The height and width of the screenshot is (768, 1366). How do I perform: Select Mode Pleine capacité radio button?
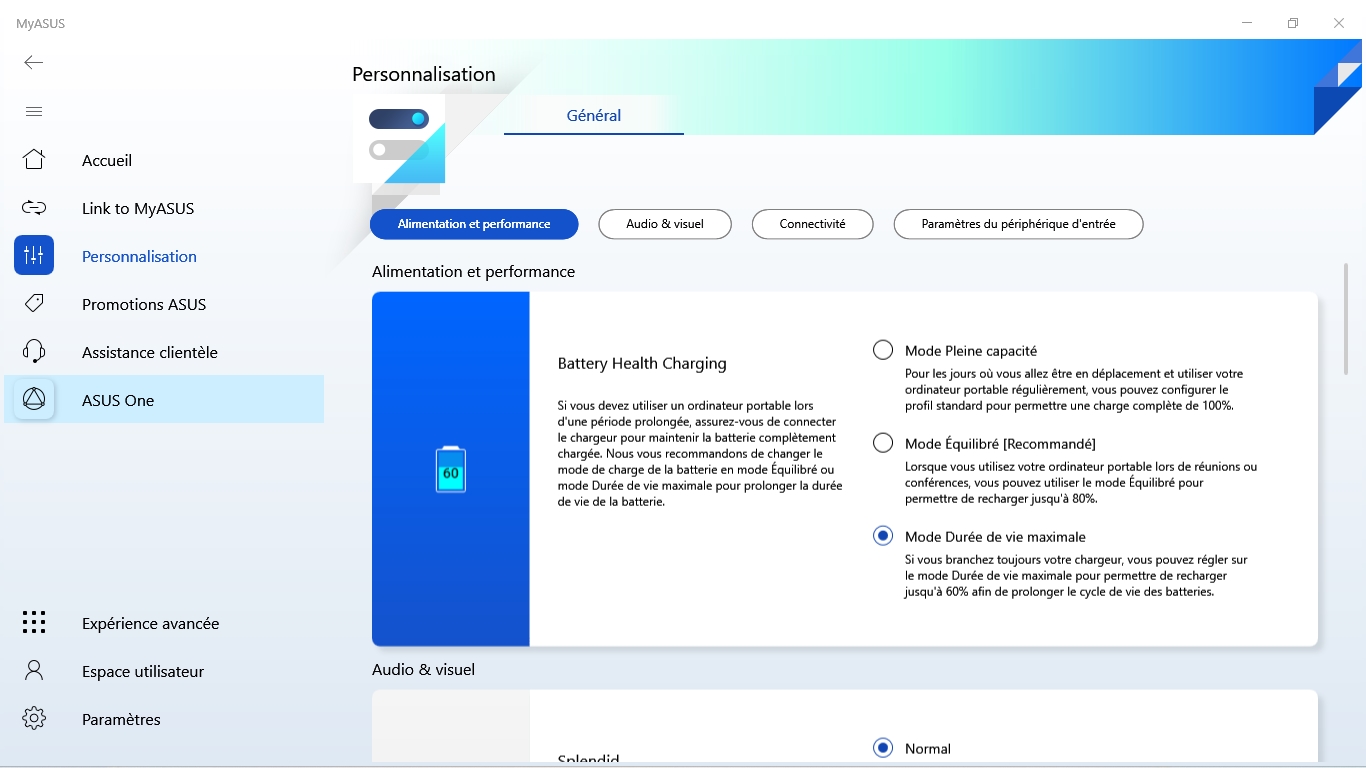point(883,350)
